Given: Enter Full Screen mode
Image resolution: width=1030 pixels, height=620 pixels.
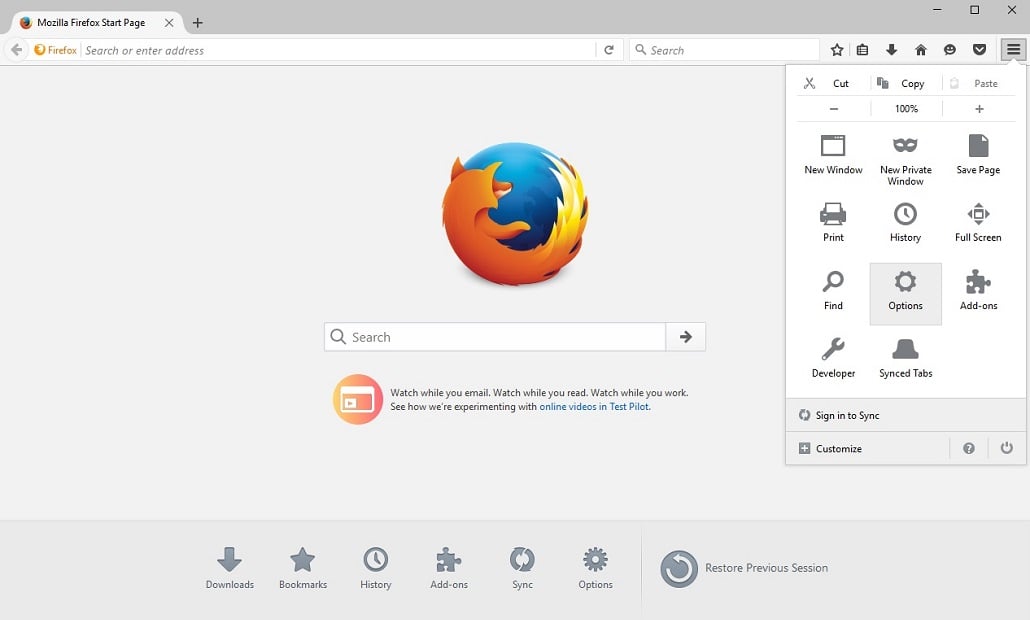Looking at the screenshot, I should point(978,223).
